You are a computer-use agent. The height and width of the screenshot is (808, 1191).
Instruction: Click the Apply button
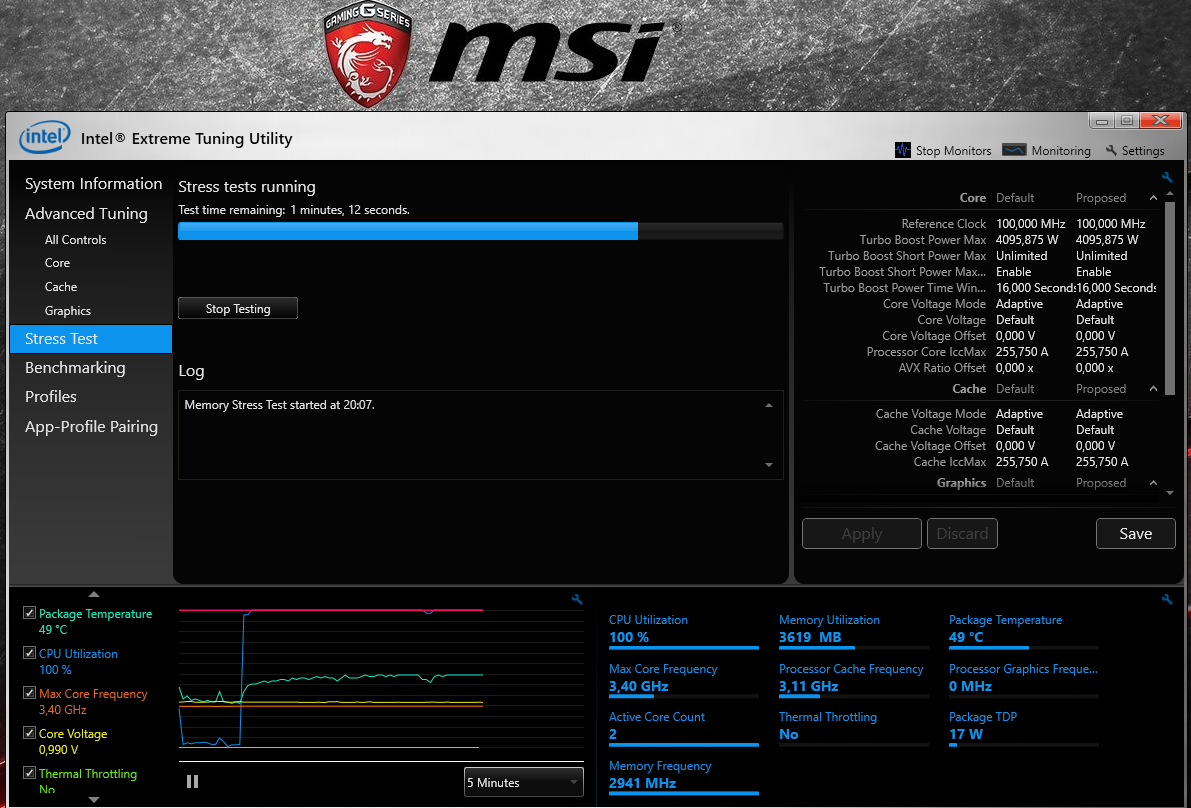(861, 534)
